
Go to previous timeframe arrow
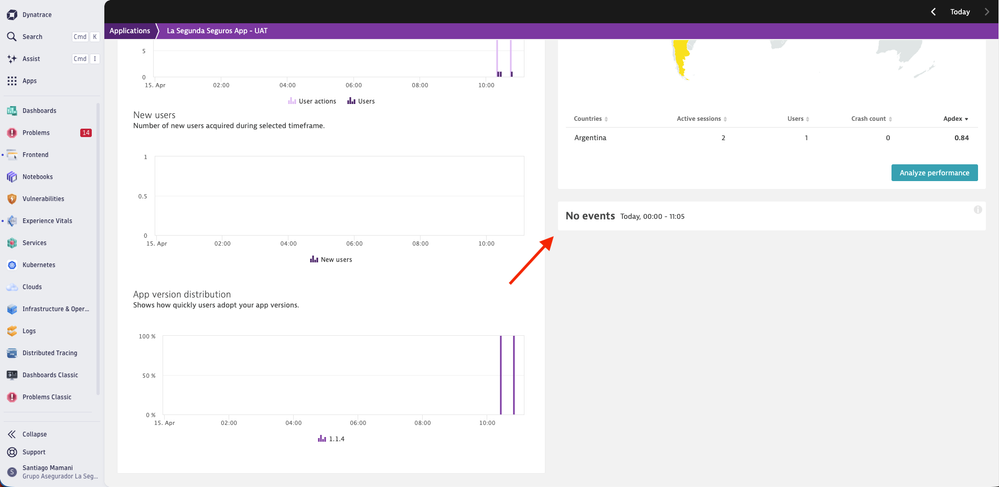(x=933, y=11)
